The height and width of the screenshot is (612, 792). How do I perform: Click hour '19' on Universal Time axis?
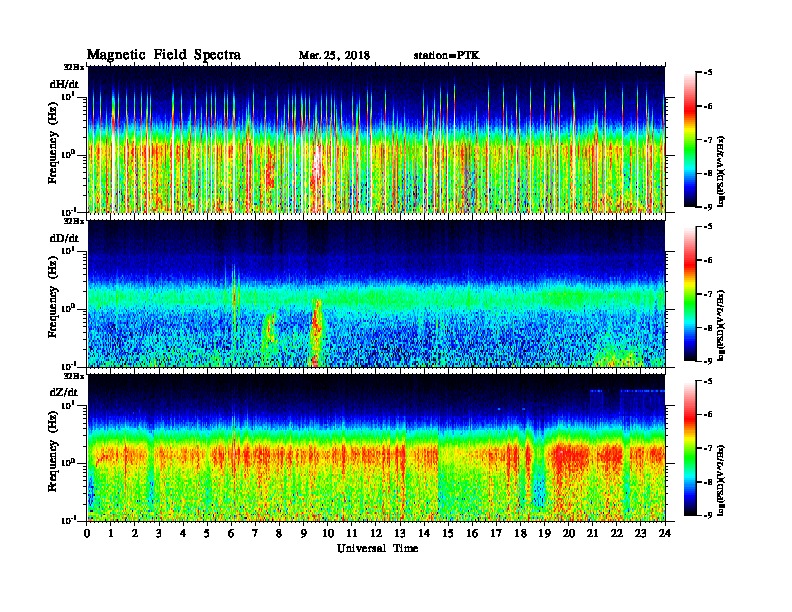coord(544,534)
